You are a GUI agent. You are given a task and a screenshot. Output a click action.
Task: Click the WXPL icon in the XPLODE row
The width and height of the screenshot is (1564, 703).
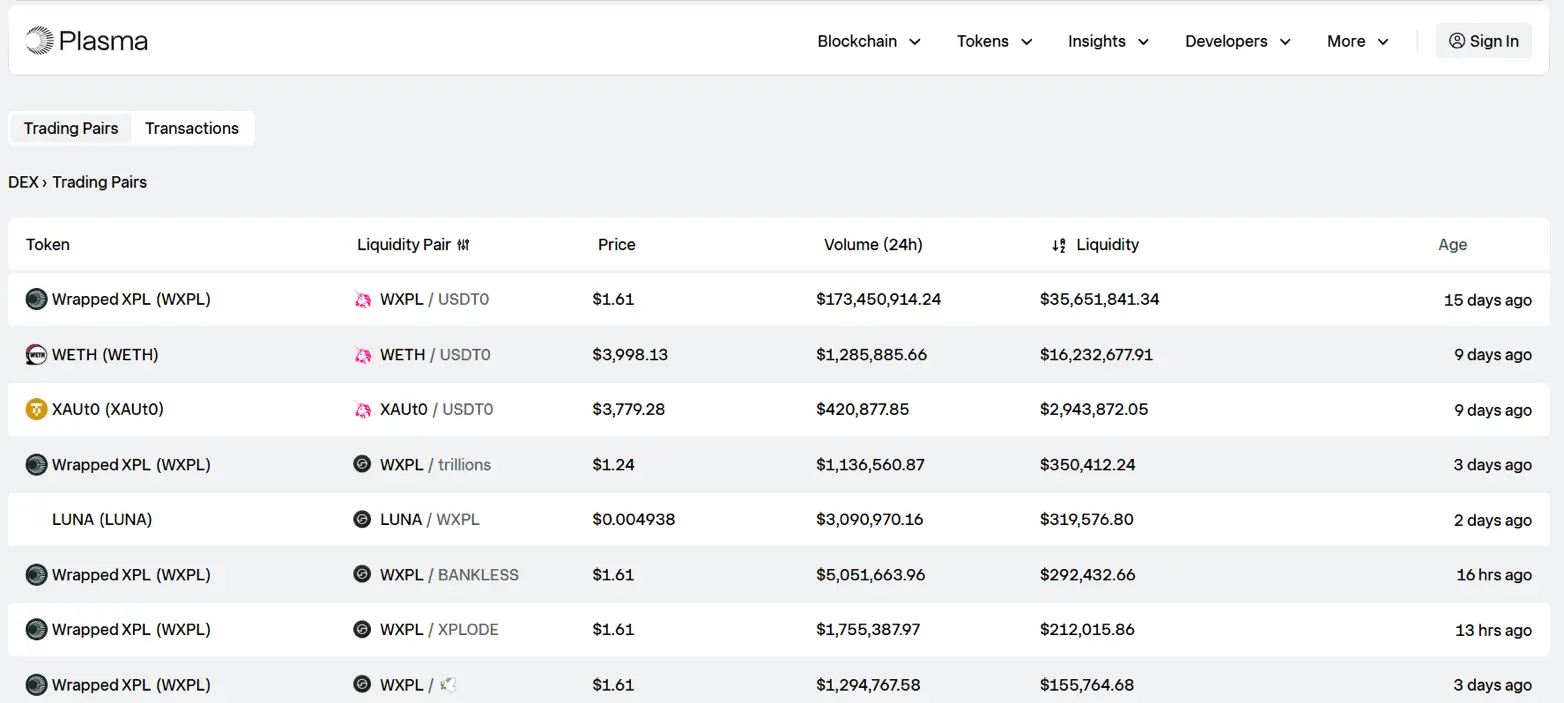click(x=36, y=629)
